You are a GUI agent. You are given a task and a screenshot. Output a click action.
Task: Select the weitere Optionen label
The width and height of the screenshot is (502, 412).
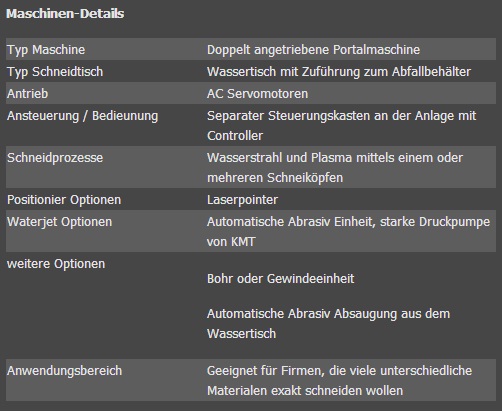56,264
